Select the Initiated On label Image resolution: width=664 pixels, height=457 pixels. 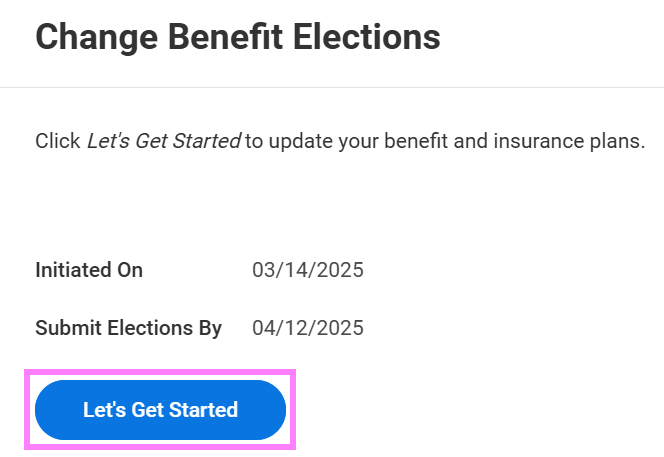tap(89, 270)
